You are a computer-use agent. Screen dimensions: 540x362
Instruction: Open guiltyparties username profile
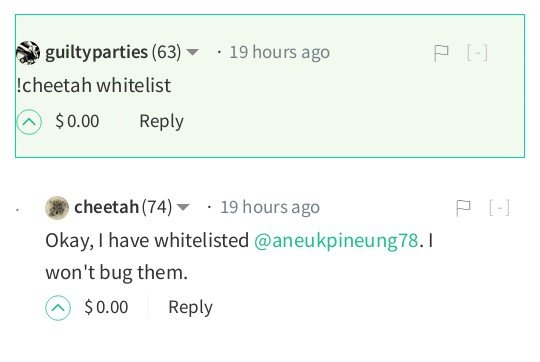[x=96, y=53]
